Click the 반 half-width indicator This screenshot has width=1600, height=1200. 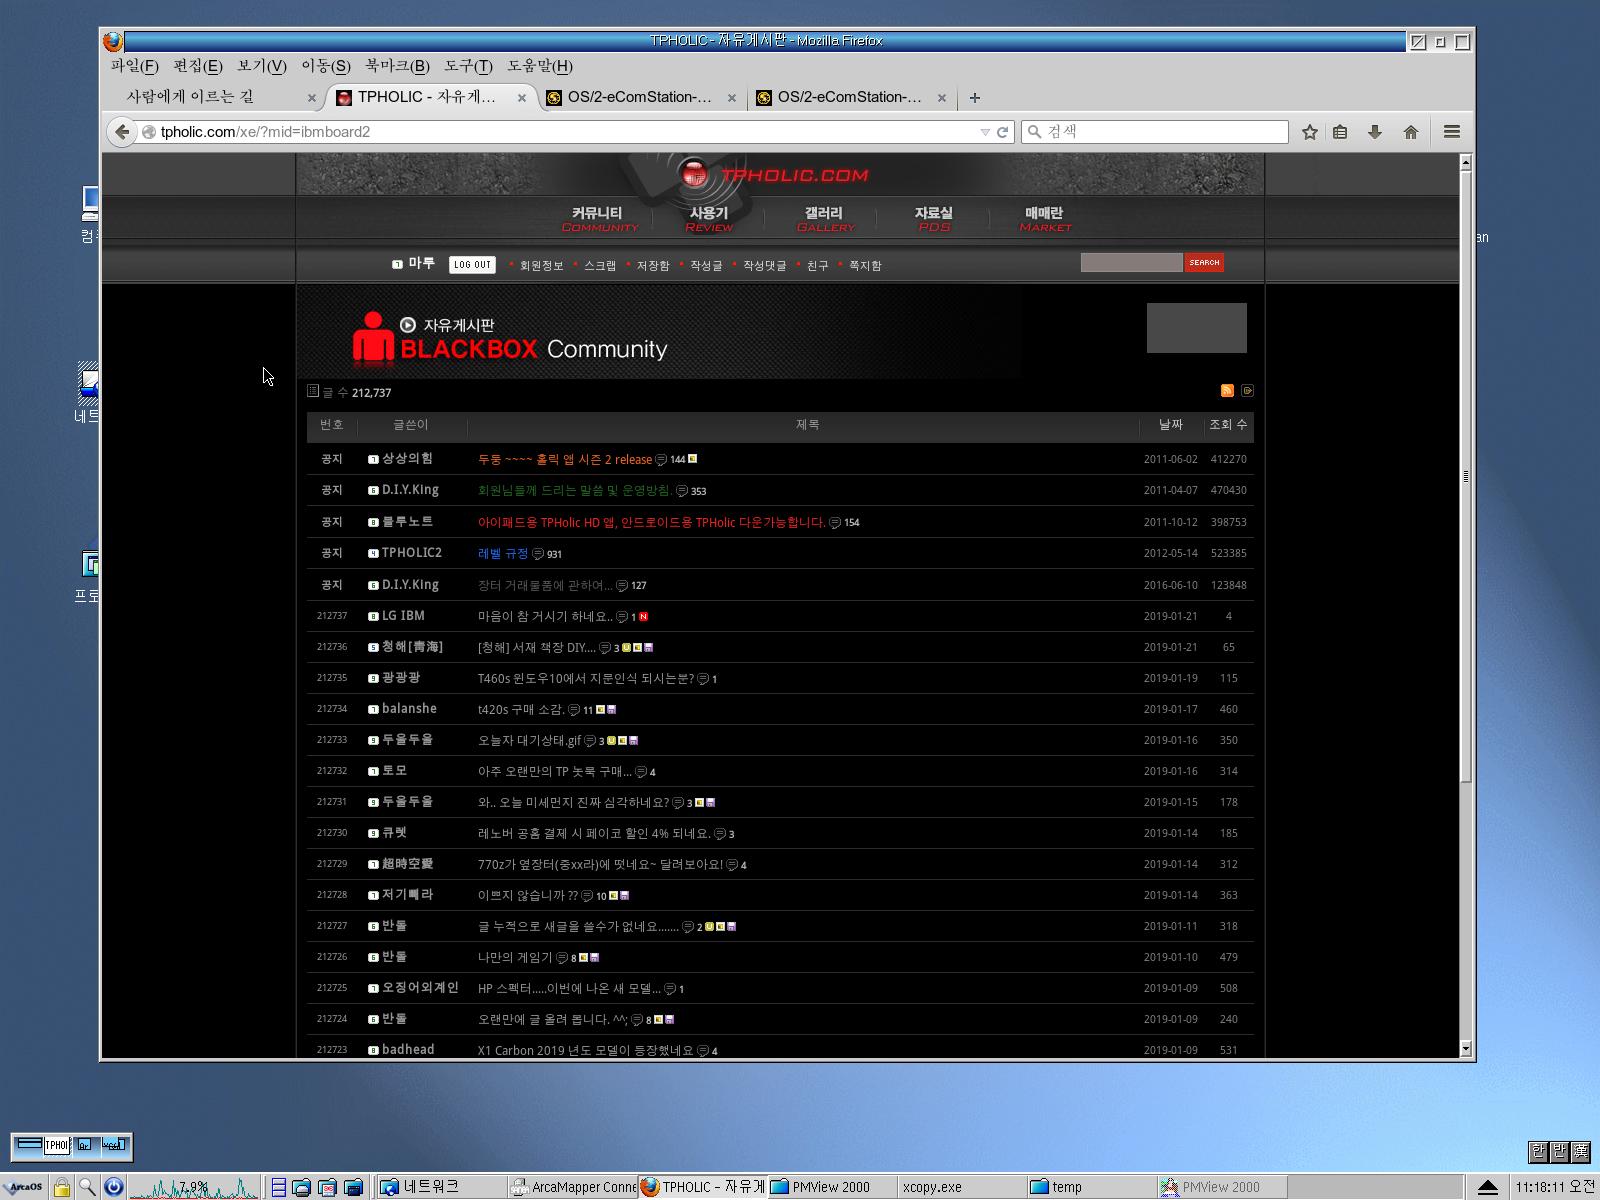point(1560,1151)
